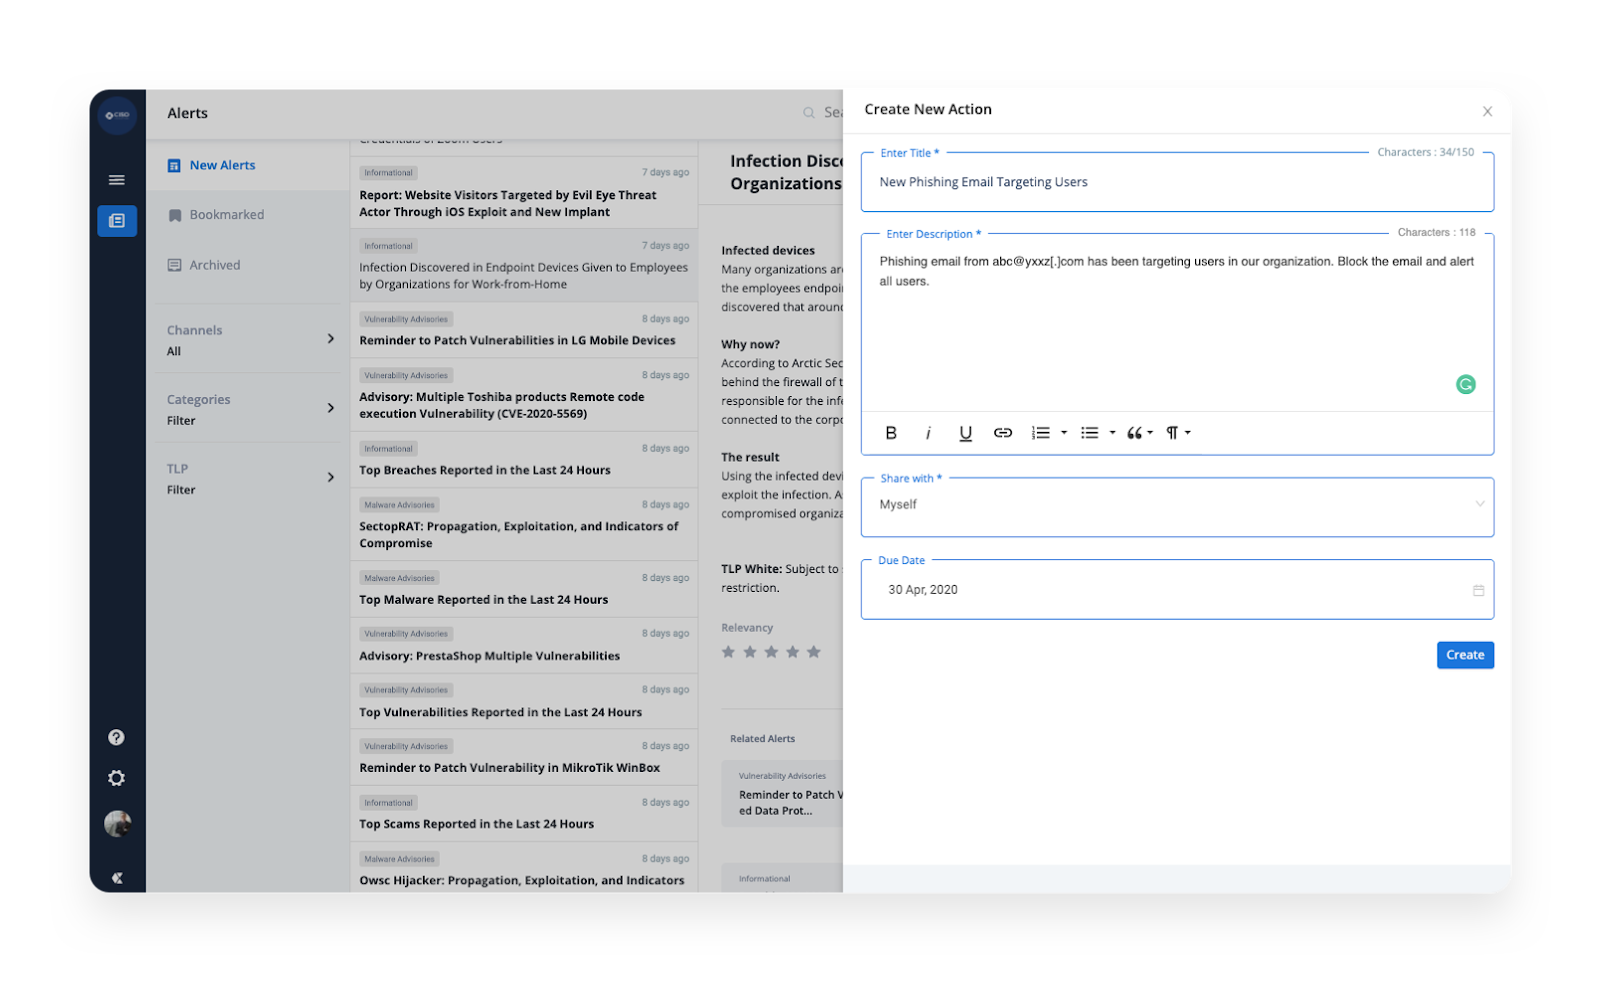Click the Enter Title input field
The image size is (1600, 982).
click(x=1177, y=182)
